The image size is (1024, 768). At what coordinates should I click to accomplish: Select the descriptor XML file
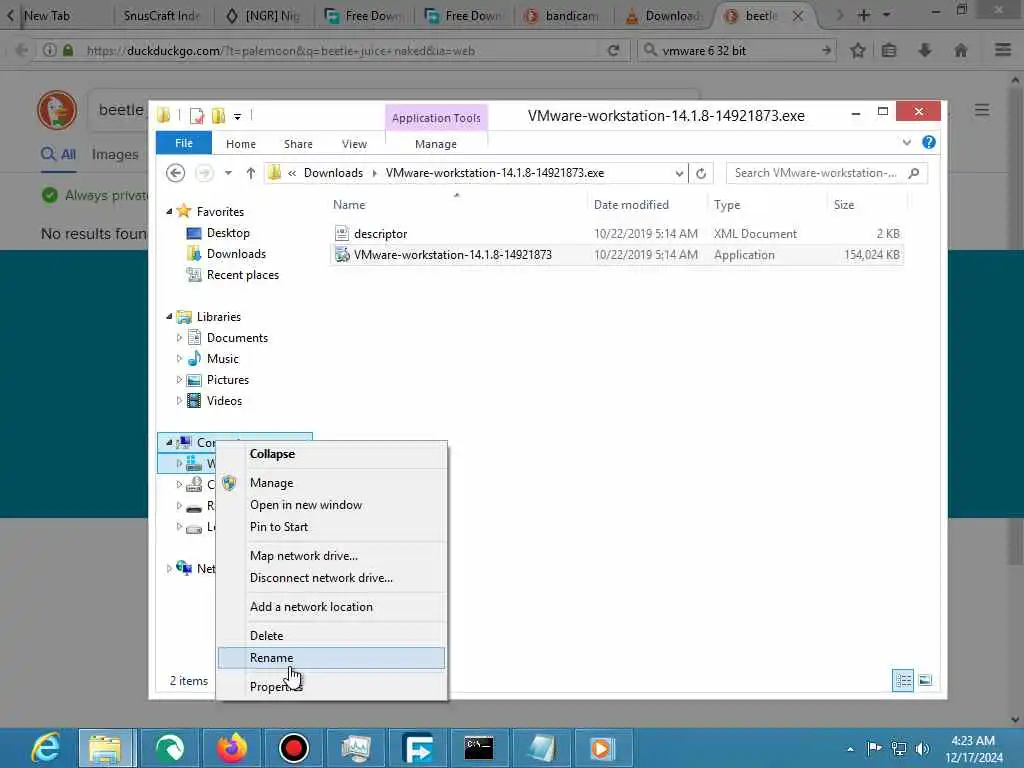coord(617,233)
